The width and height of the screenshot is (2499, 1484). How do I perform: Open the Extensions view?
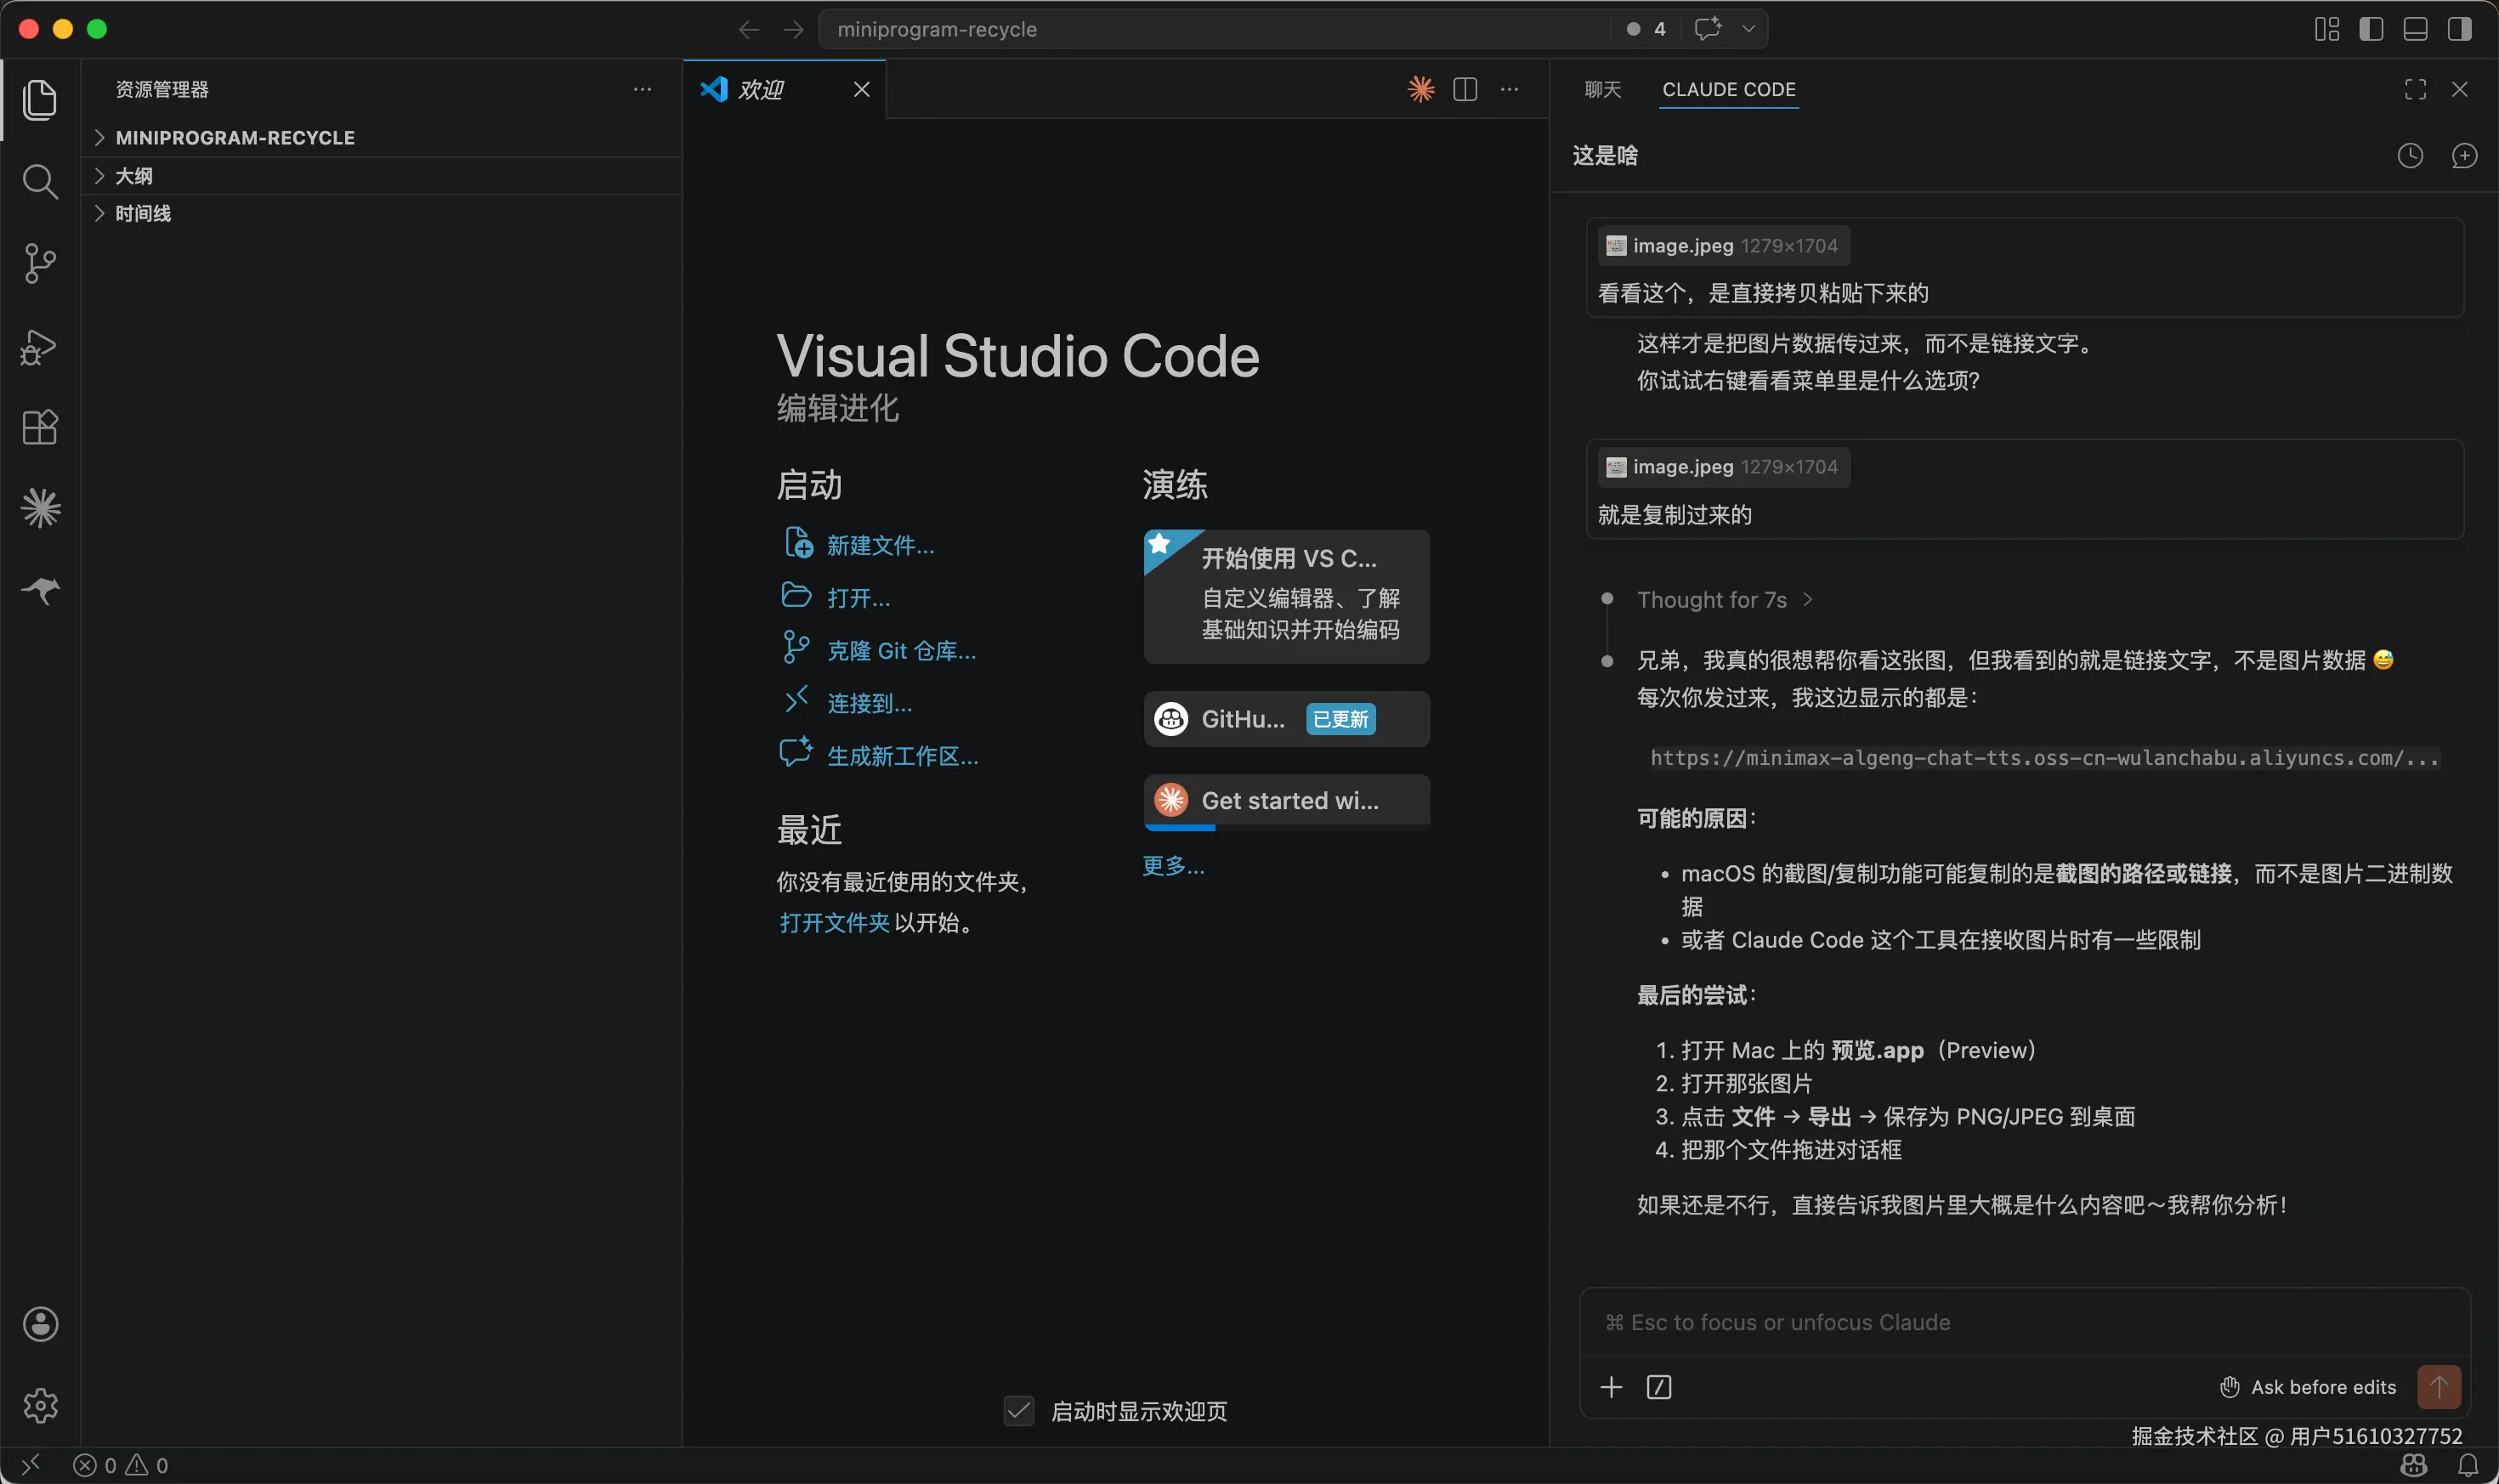(x=40, y=427)
